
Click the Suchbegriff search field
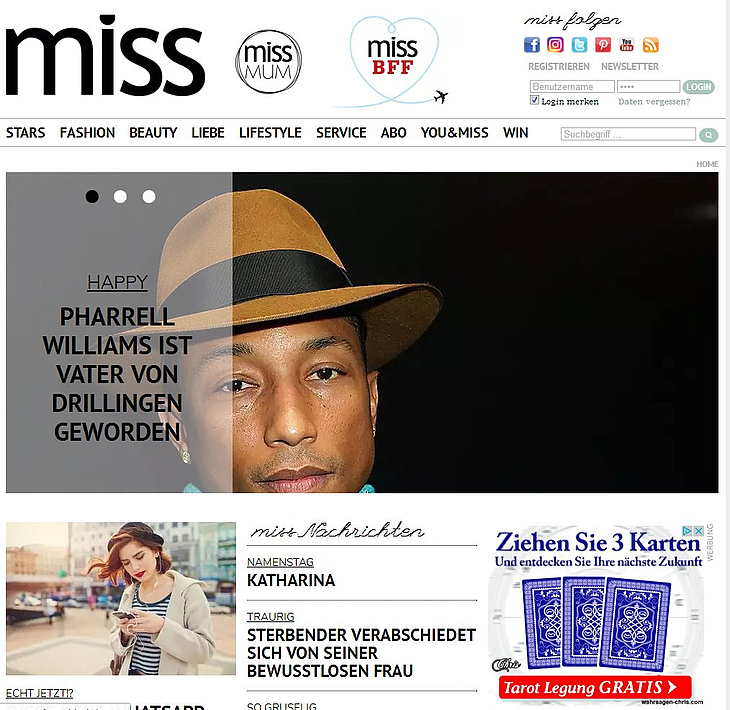pyautogui.click(x=628, y=135)
